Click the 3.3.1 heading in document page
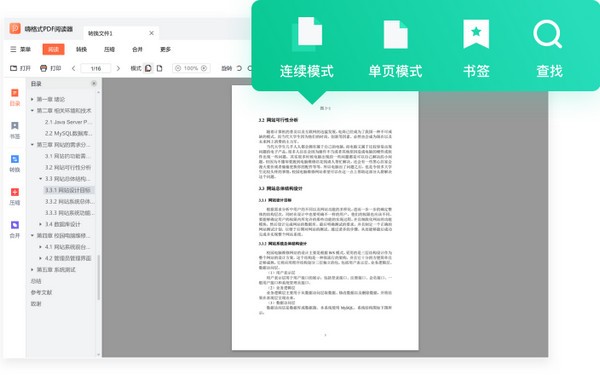This screenshot has width=600, height=375. (275, 200)
